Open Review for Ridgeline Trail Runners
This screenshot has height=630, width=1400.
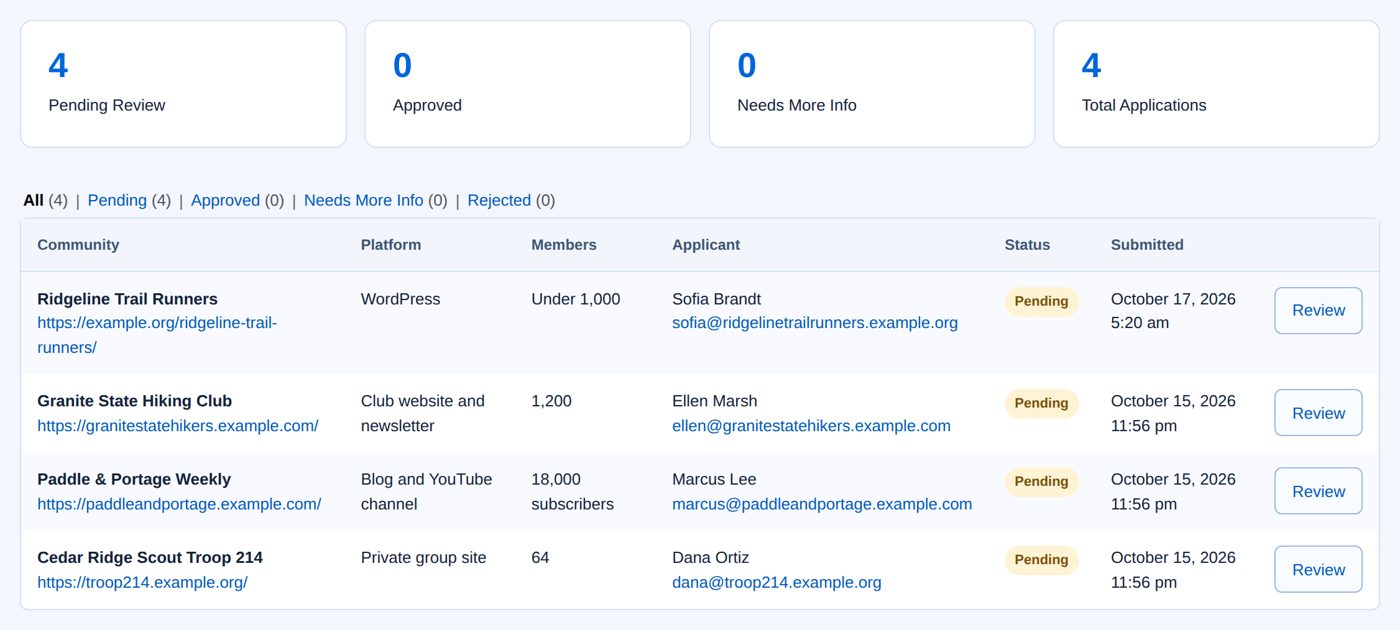pos(1318,310)
